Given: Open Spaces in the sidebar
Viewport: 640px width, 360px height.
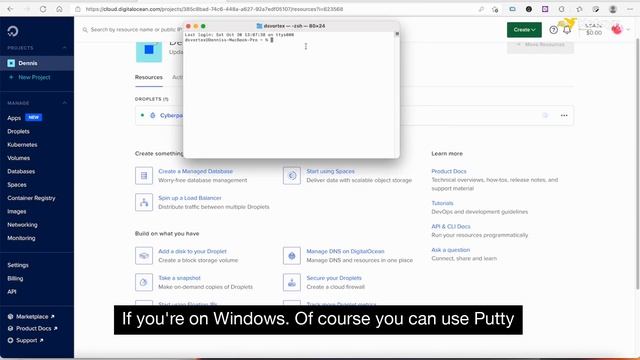Looking at the screenshot, I should pyautogui.click(x=17, y=185).
